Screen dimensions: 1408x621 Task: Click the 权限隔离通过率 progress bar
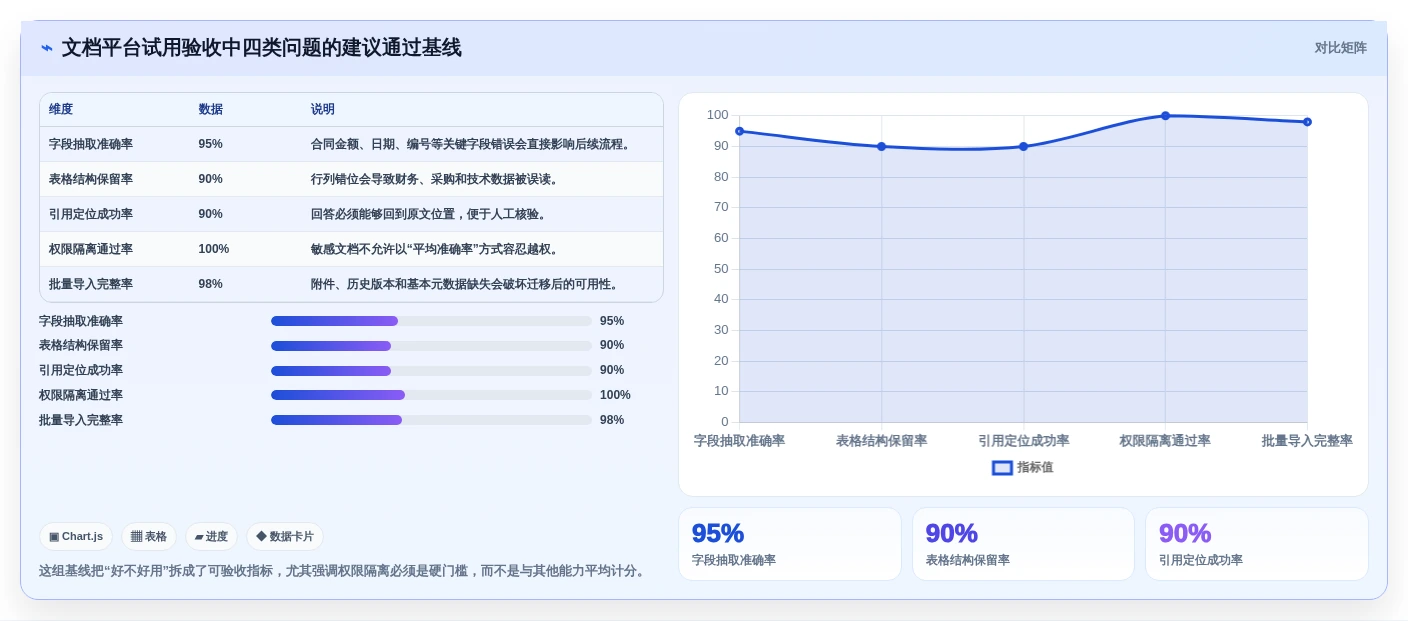[x=431, y=395]
